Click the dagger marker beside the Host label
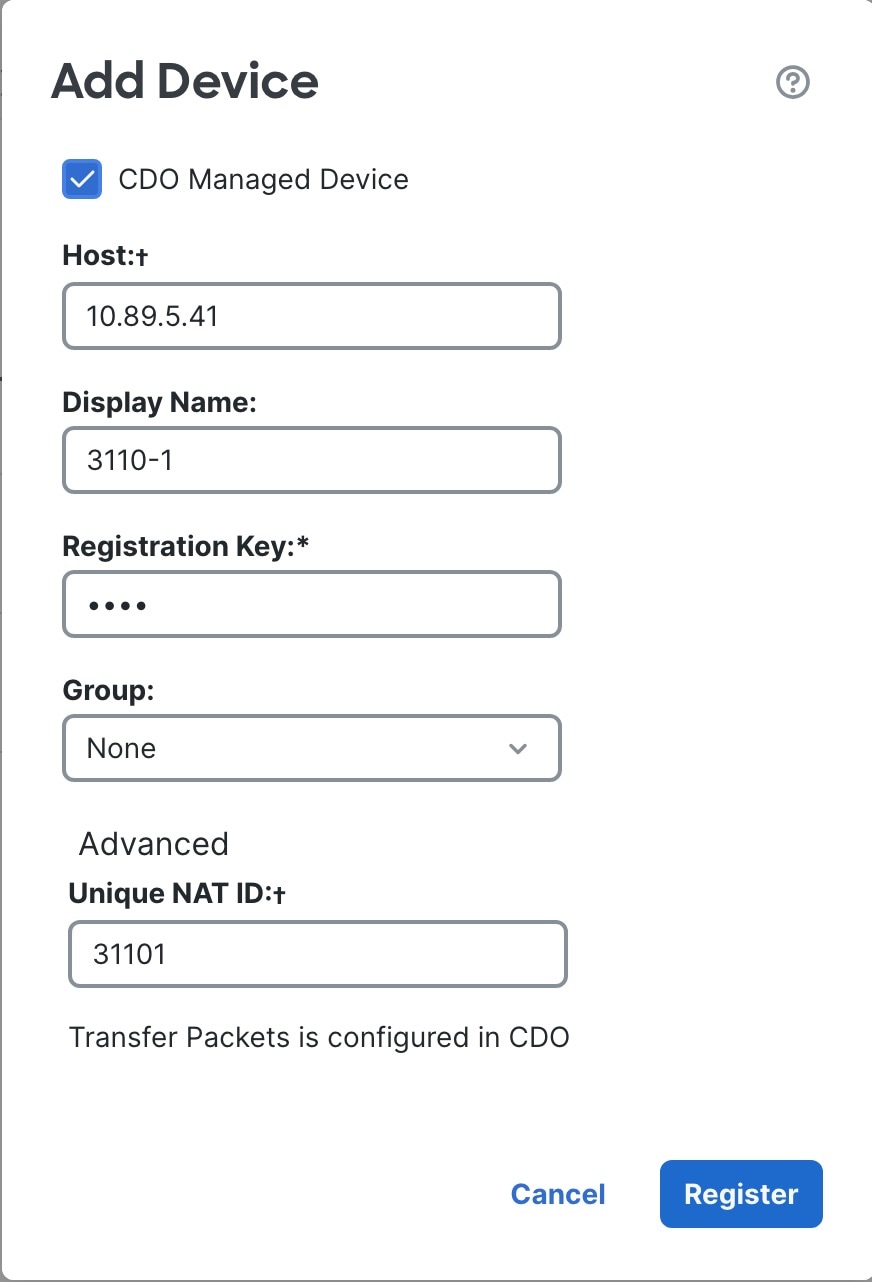This screenshot has height=1282, width=872. (142, 257)
